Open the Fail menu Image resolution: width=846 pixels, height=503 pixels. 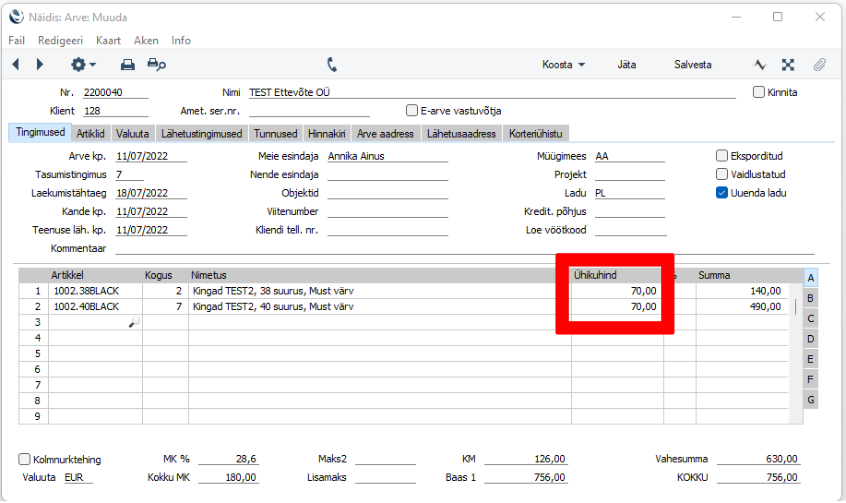tap(16, 40)
